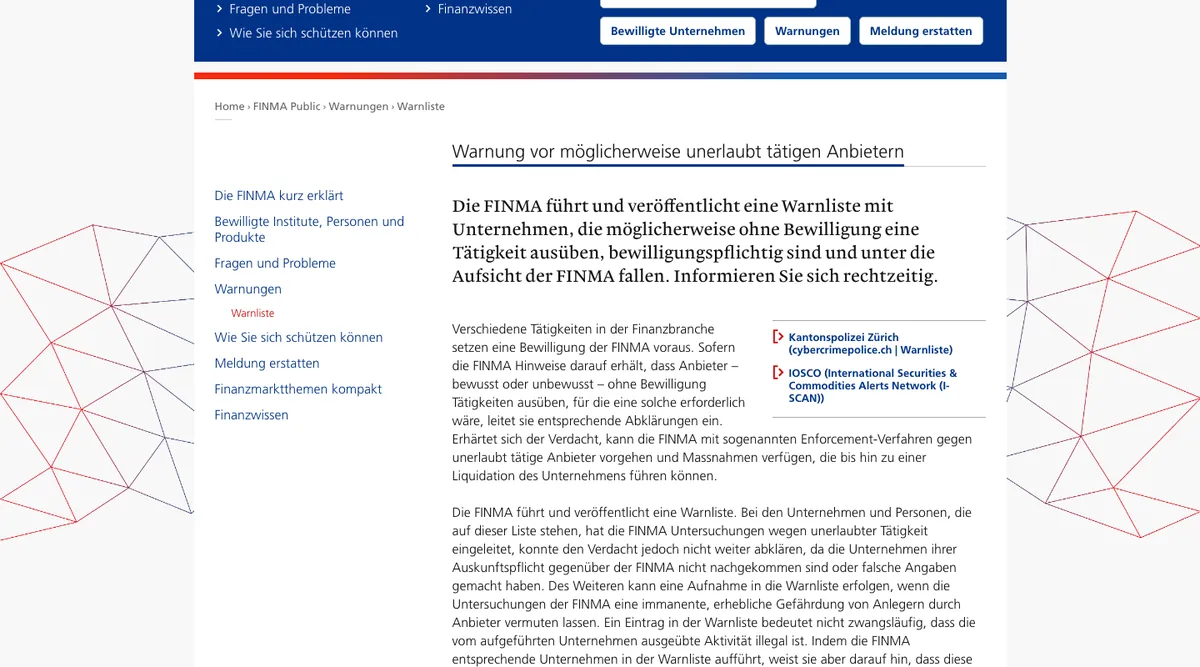Open Wie Sie sich schützen können sidebar item
Image resolution: width=1200 pixels, height=667 pixels.
coord(298,338)
